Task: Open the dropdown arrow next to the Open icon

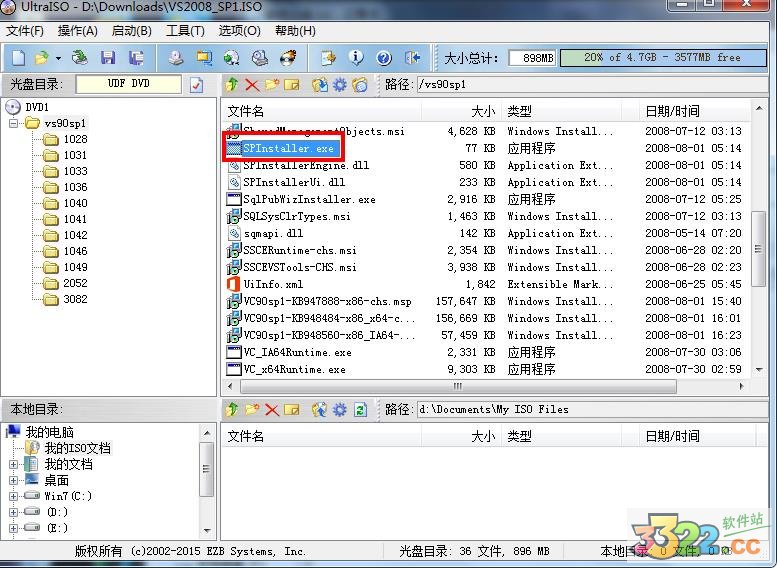Action: click(x=58, y=58)
